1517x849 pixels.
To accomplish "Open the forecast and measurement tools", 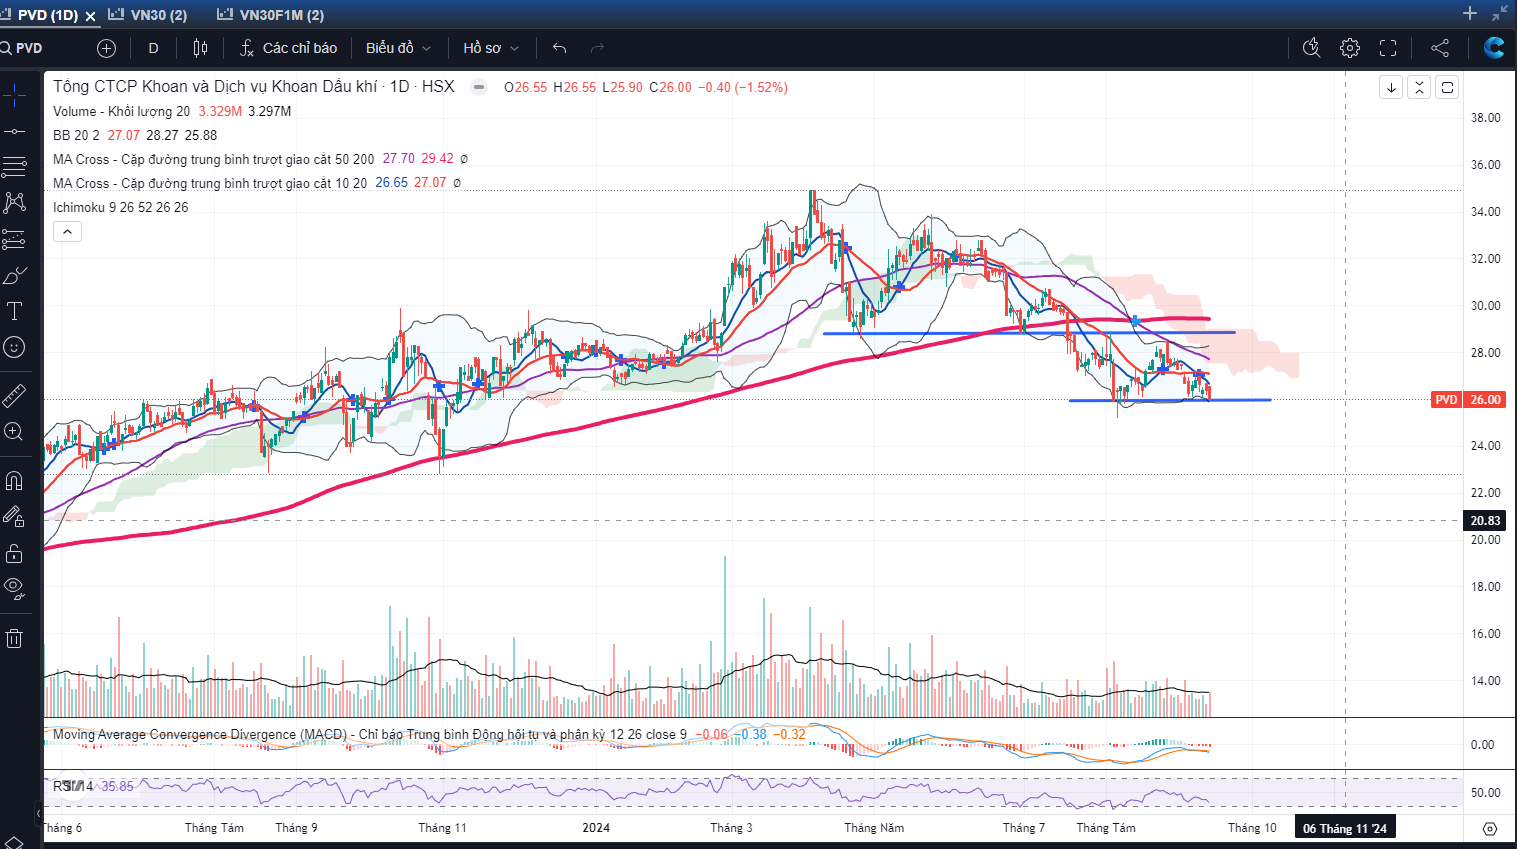I will pos(14,239).
